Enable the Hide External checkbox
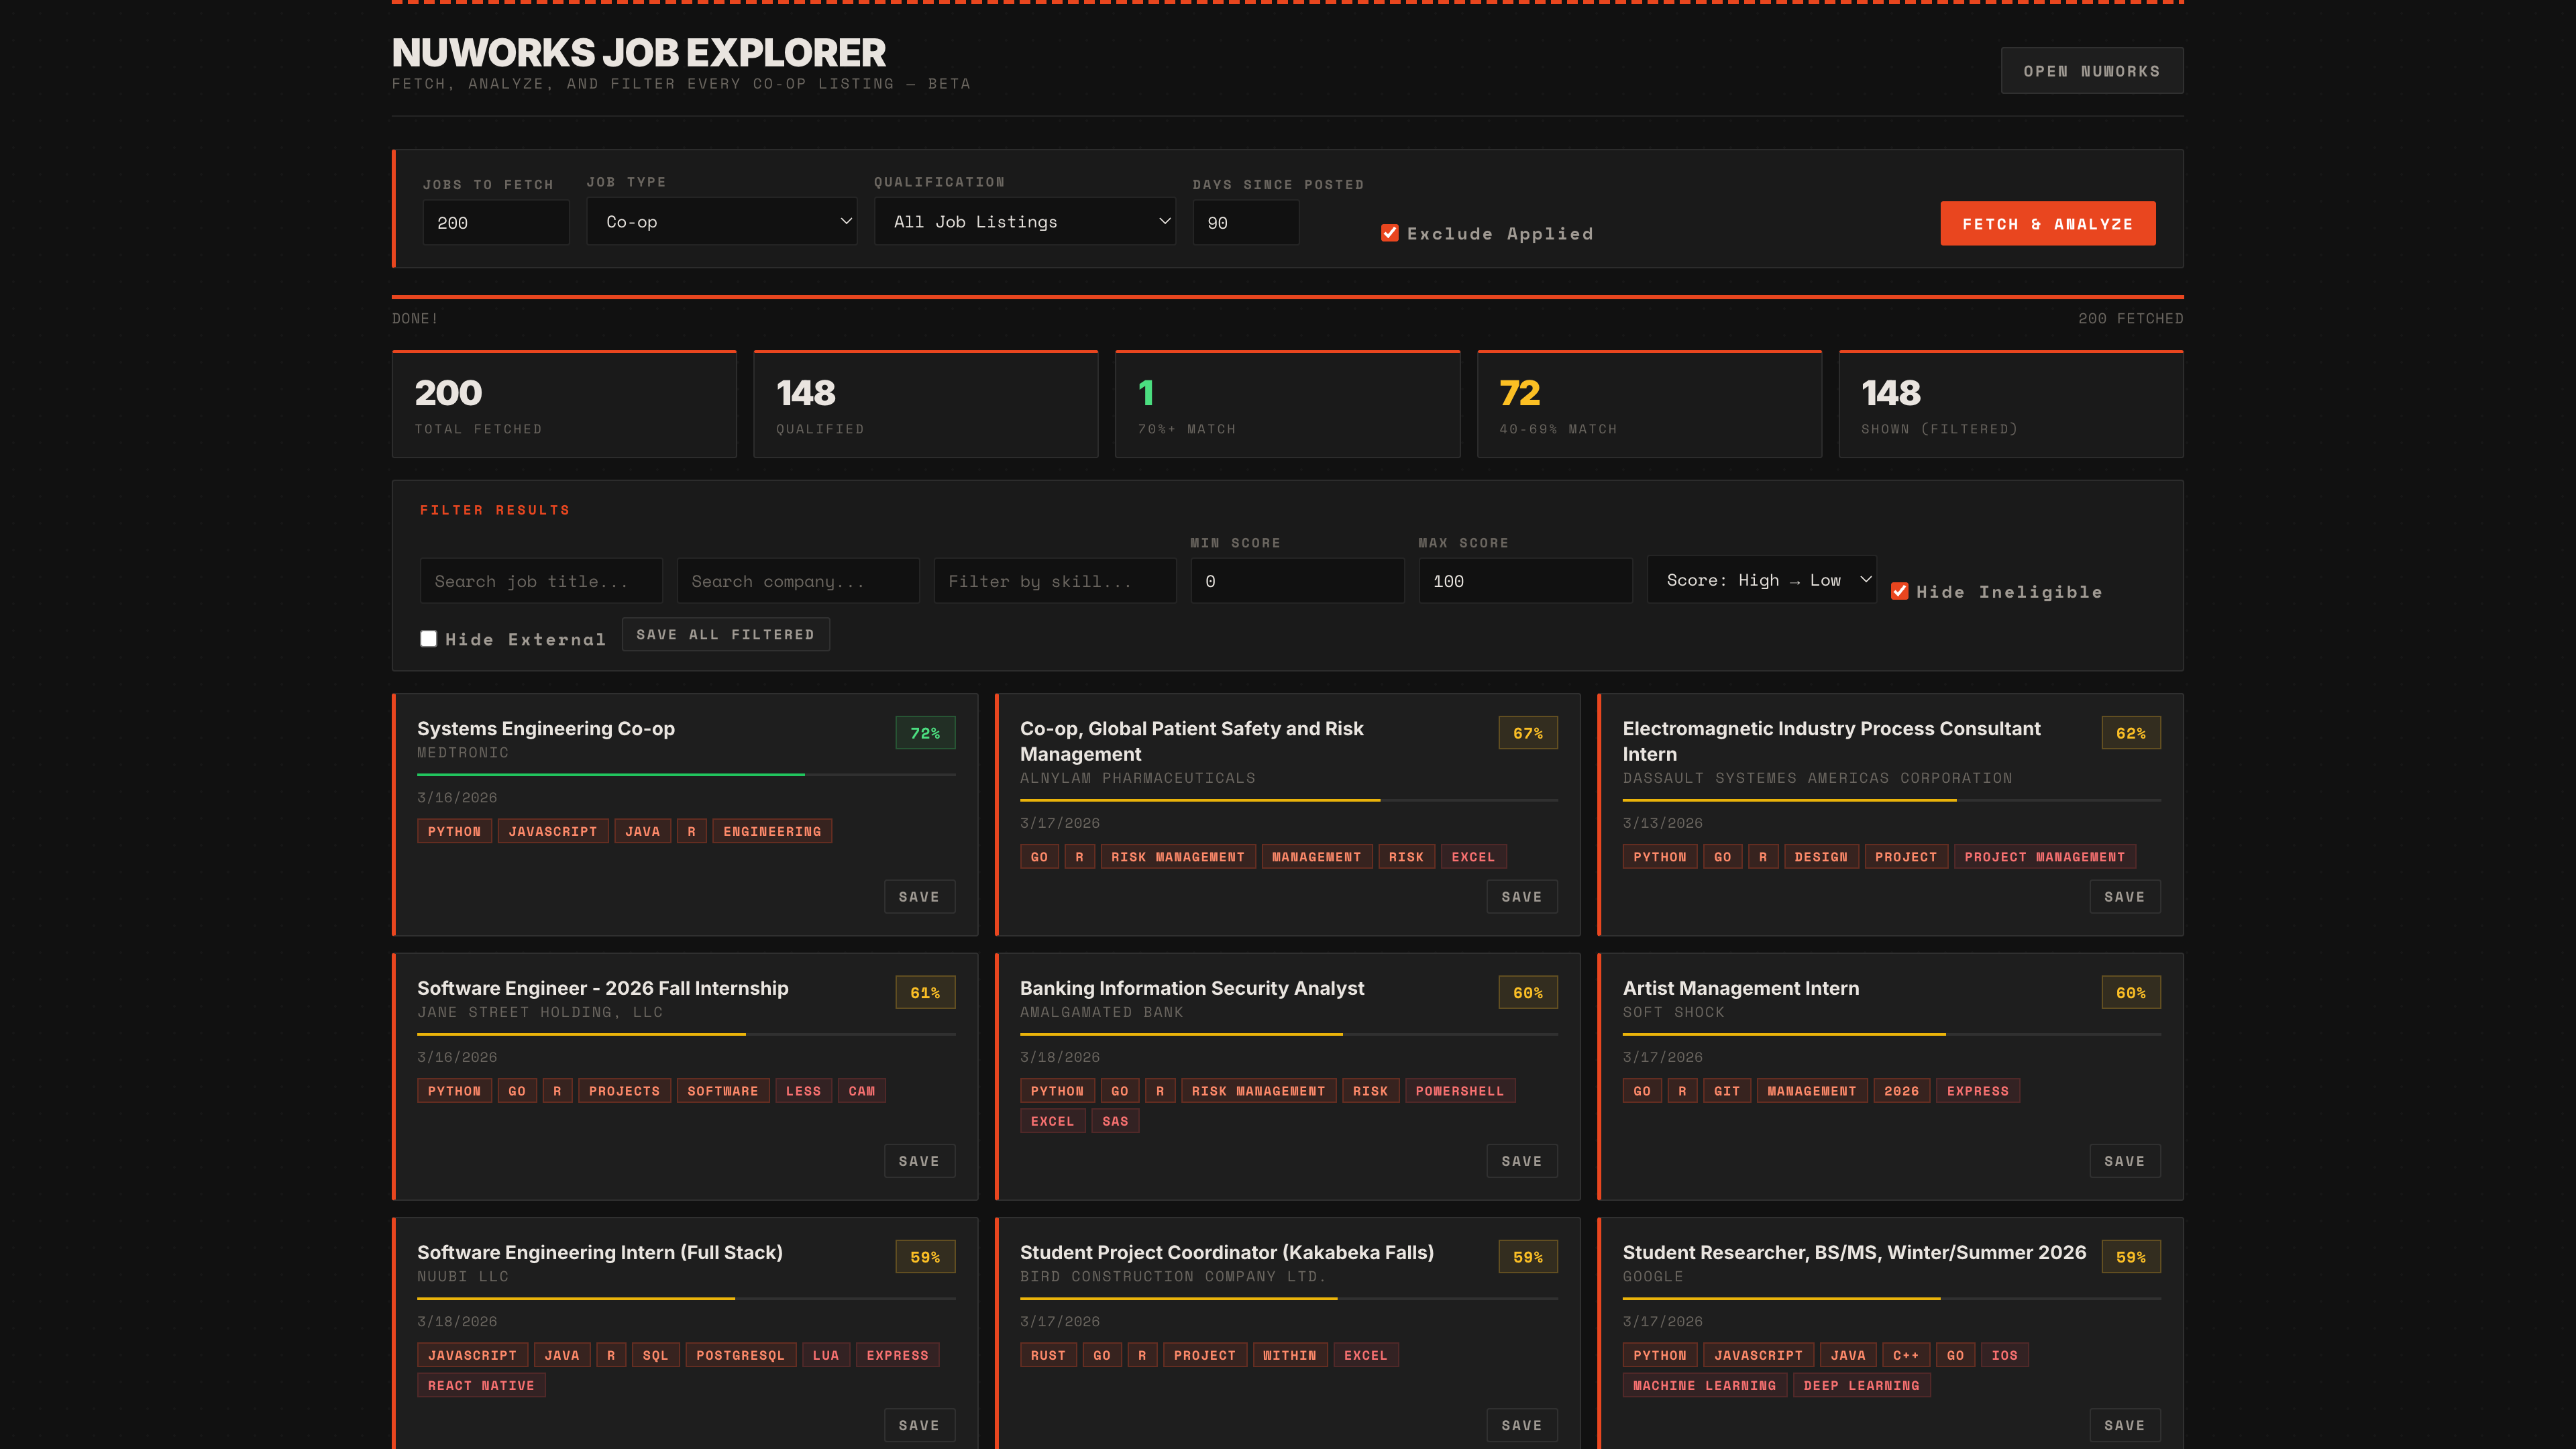Screen dimensions: 2576x1449 429,638
